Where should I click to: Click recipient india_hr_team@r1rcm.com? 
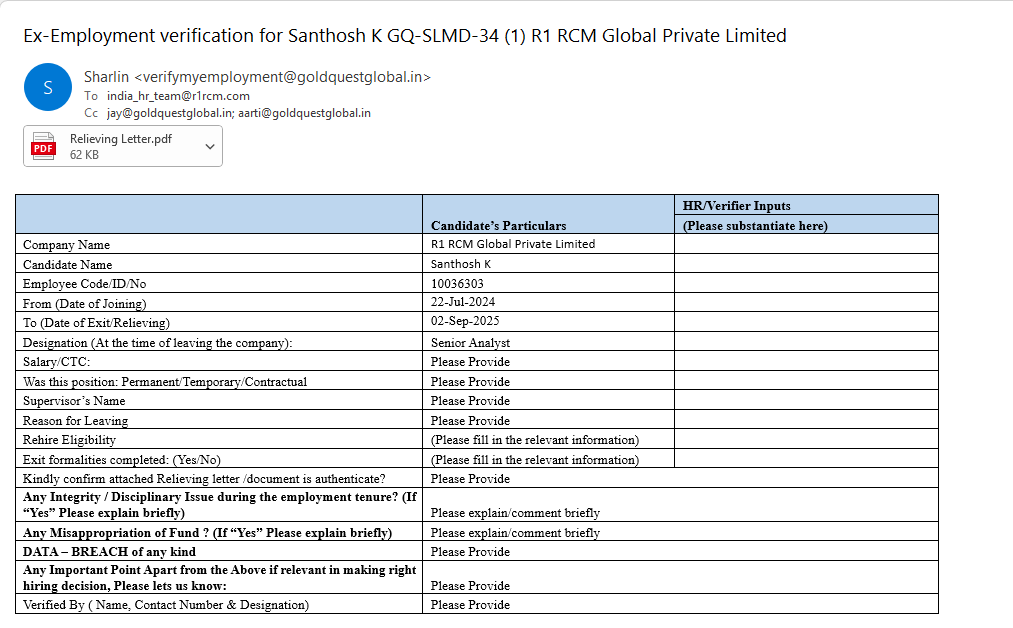178,96
